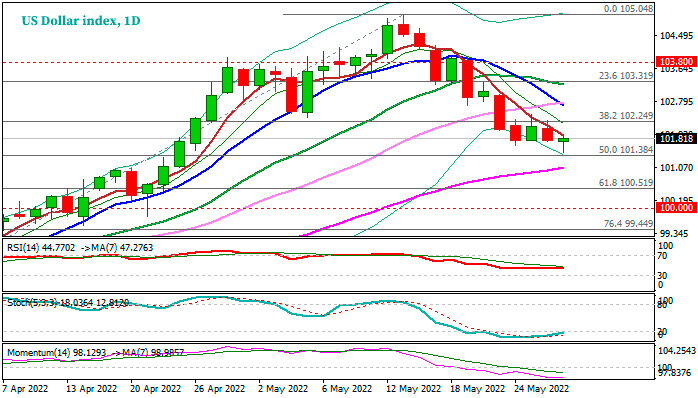This screenshot has height=398, width=698.
Task: Click the 2 May 2022 date label
Action: [x=284, y=389]
